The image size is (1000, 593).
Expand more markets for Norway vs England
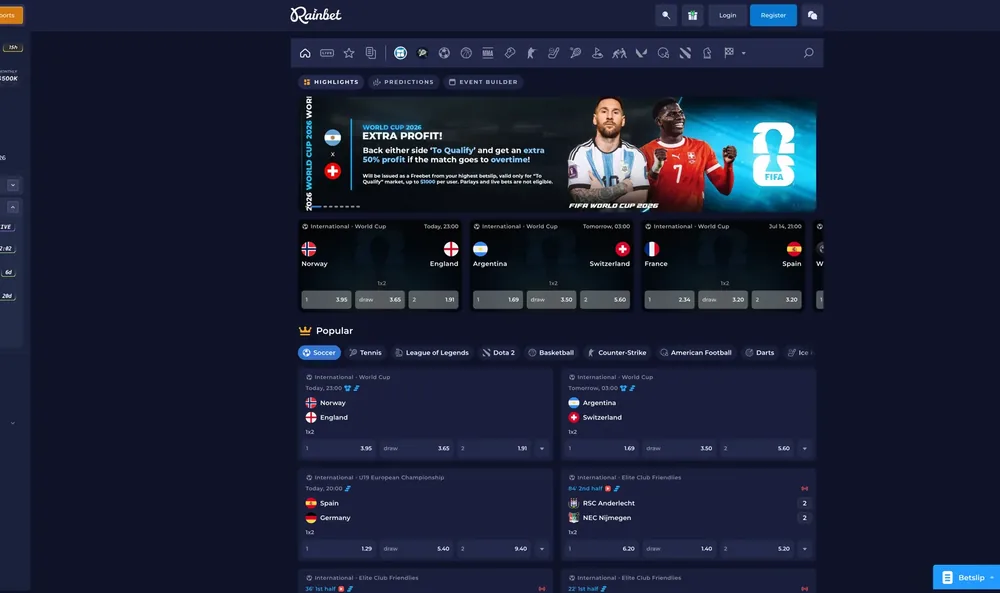pos(542,448)
